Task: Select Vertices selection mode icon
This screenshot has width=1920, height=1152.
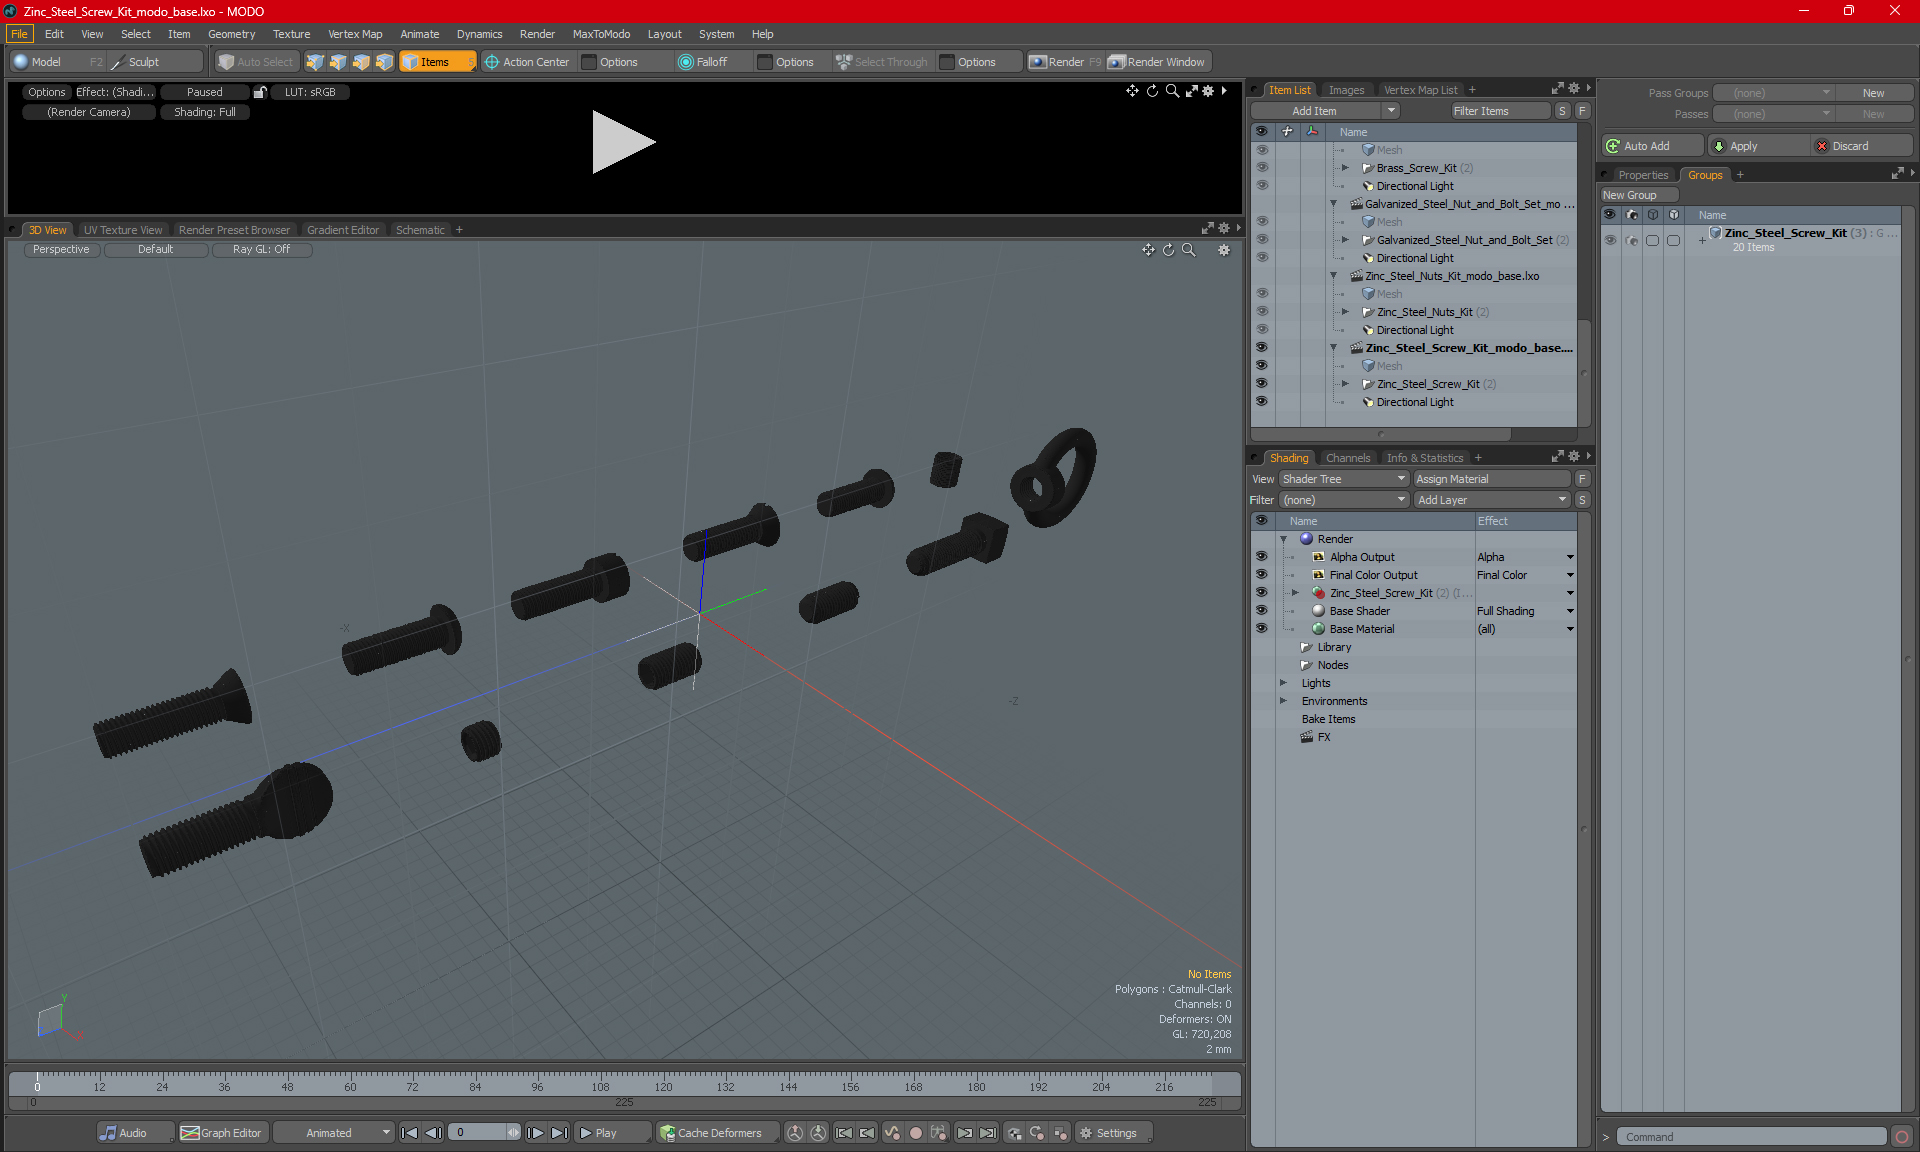Action: (x=315, y=62)
